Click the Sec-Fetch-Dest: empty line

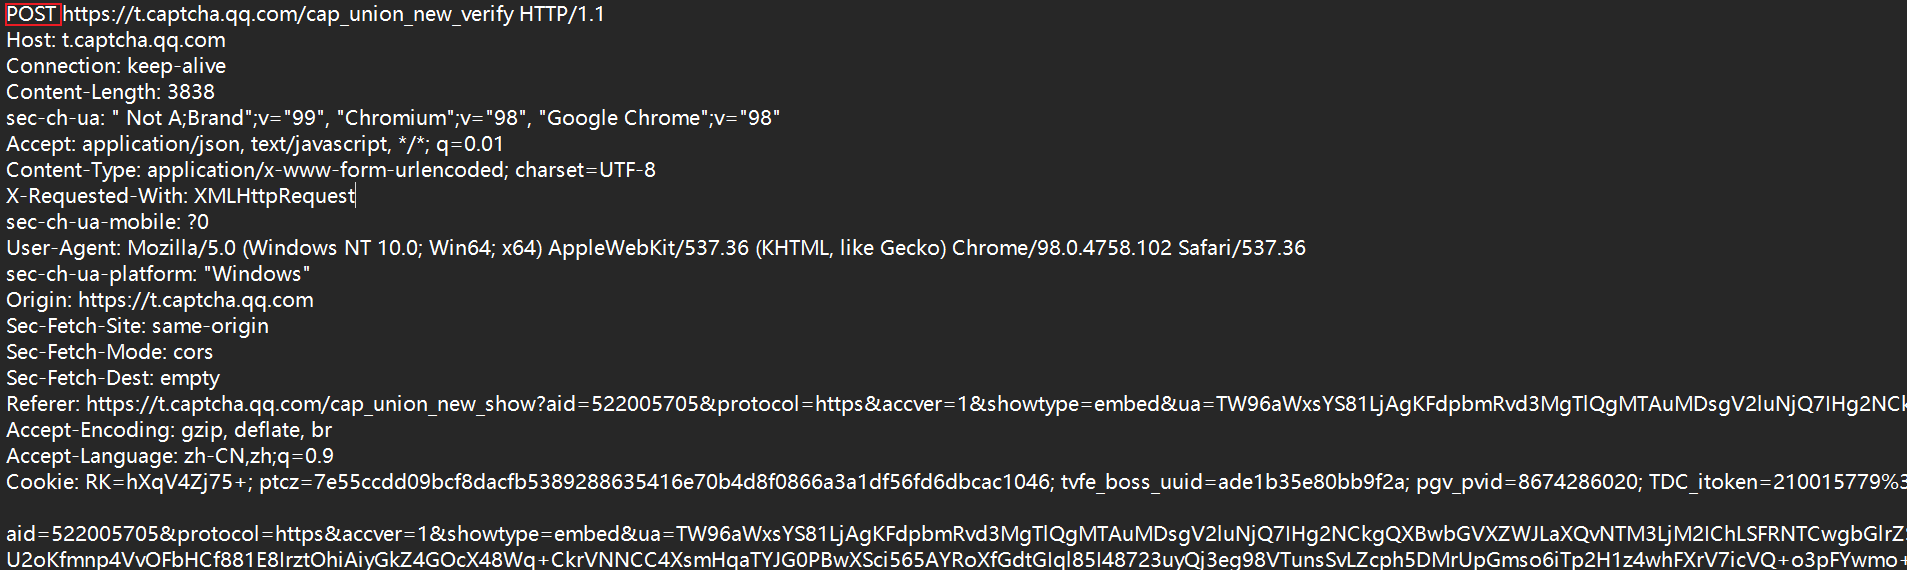[x=112, y=378]
